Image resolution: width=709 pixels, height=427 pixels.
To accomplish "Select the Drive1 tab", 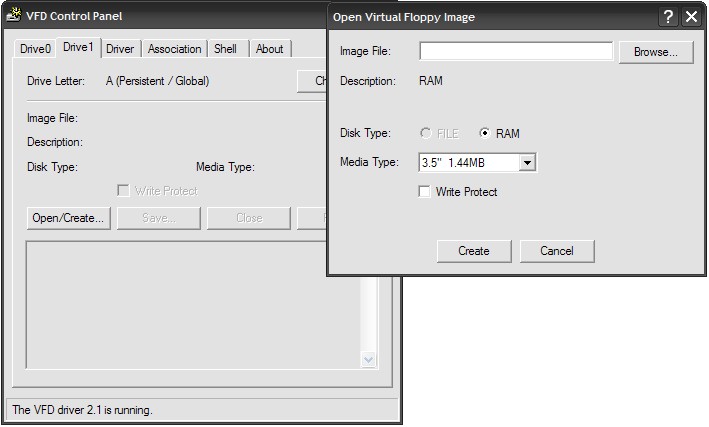I will (x=78, y=47).
